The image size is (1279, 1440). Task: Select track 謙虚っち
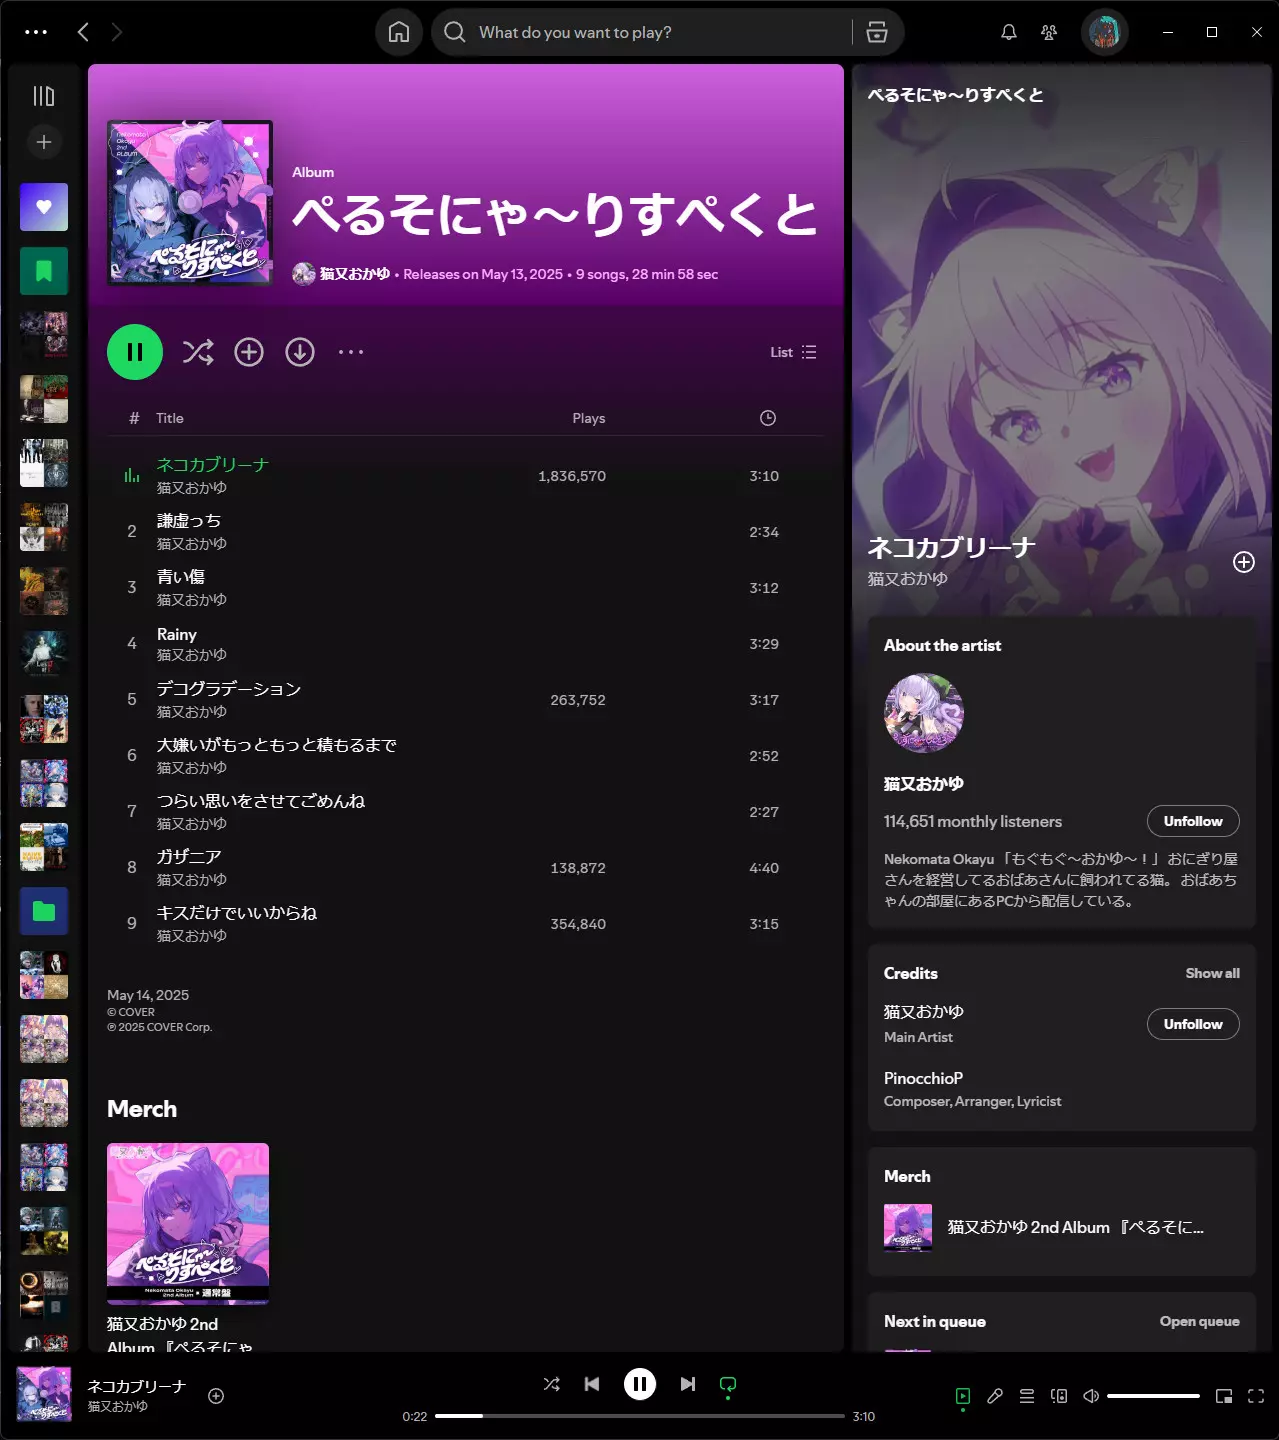pyautogui.click(x=466, y=532)
